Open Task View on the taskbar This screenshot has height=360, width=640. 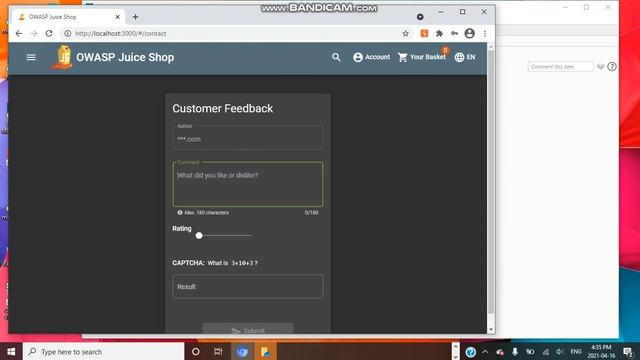[x=218, y=351]
